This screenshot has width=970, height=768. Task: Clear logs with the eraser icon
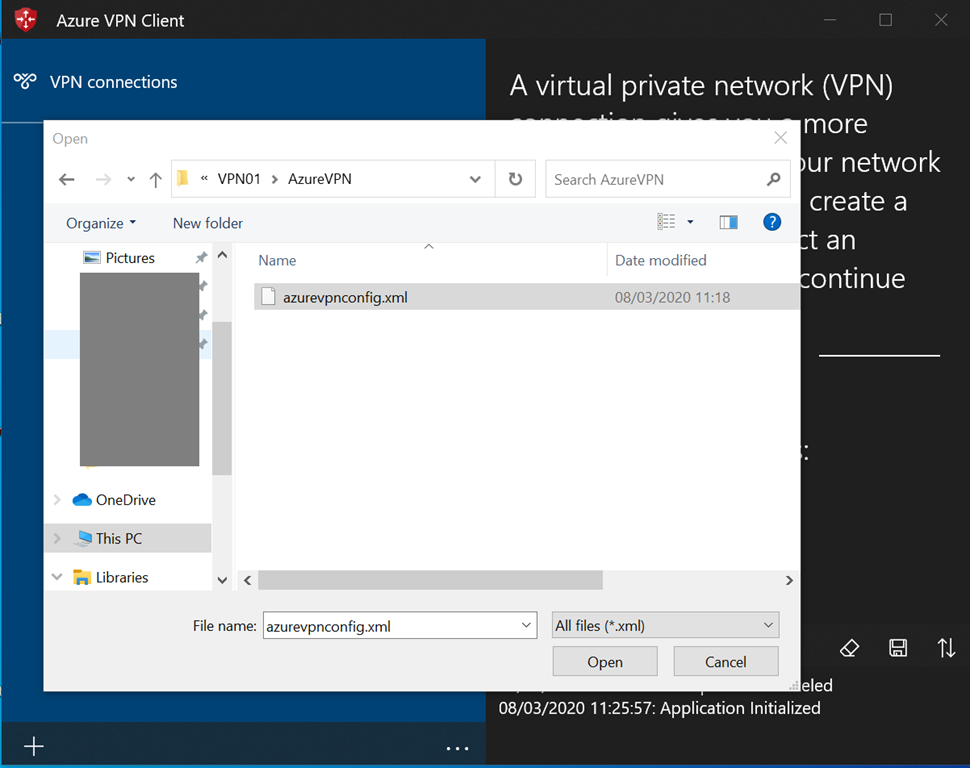(x=849, y=648)
